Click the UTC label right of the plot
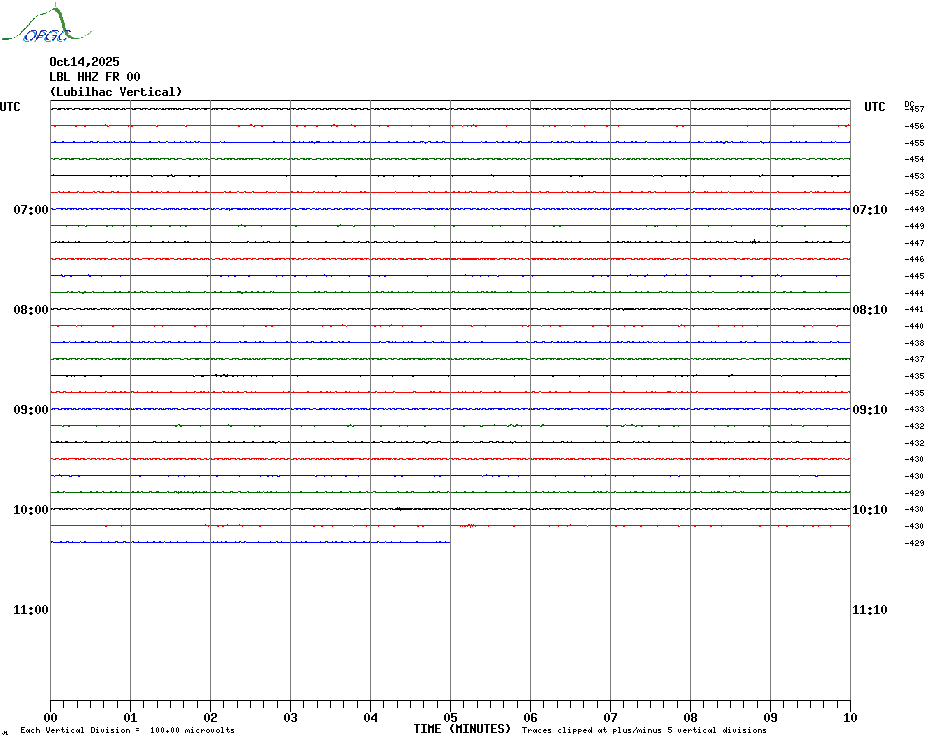This screenshot has height=744, width=930. 874,107
